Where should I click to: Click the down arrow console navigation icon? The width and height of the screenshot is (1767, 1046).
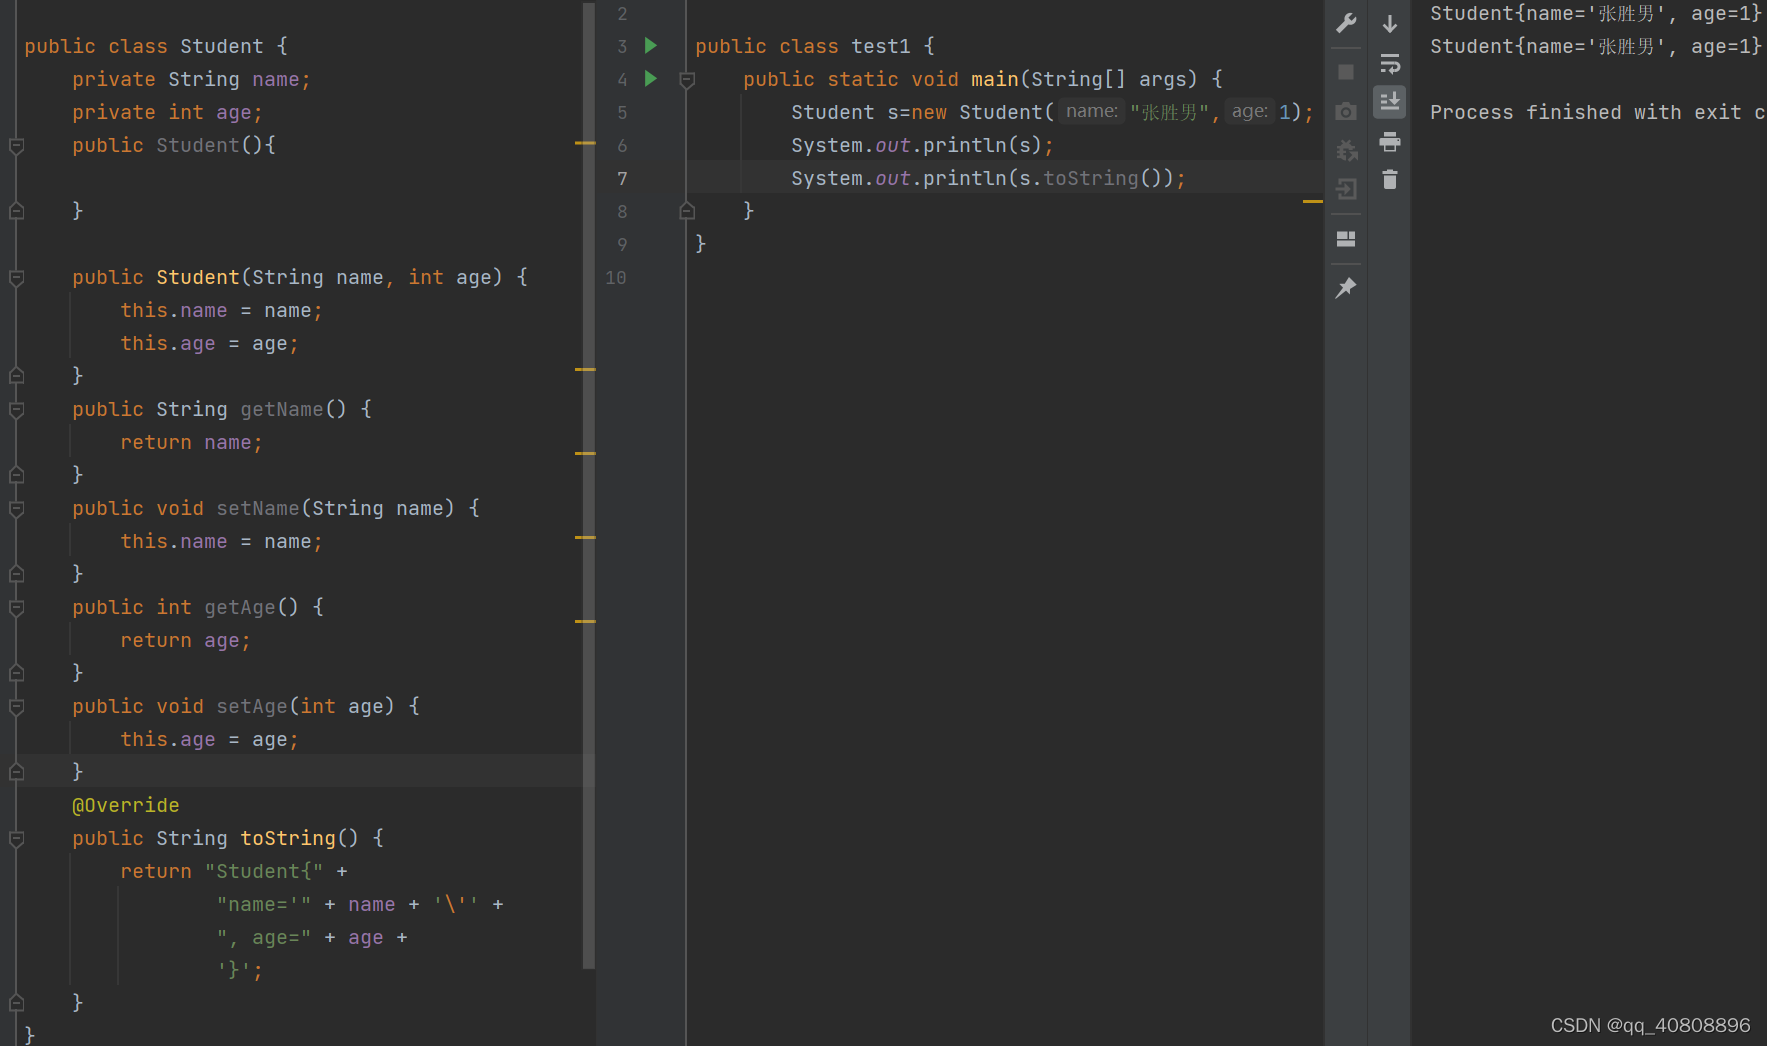pyautogui.click(x=1389, y=22)
